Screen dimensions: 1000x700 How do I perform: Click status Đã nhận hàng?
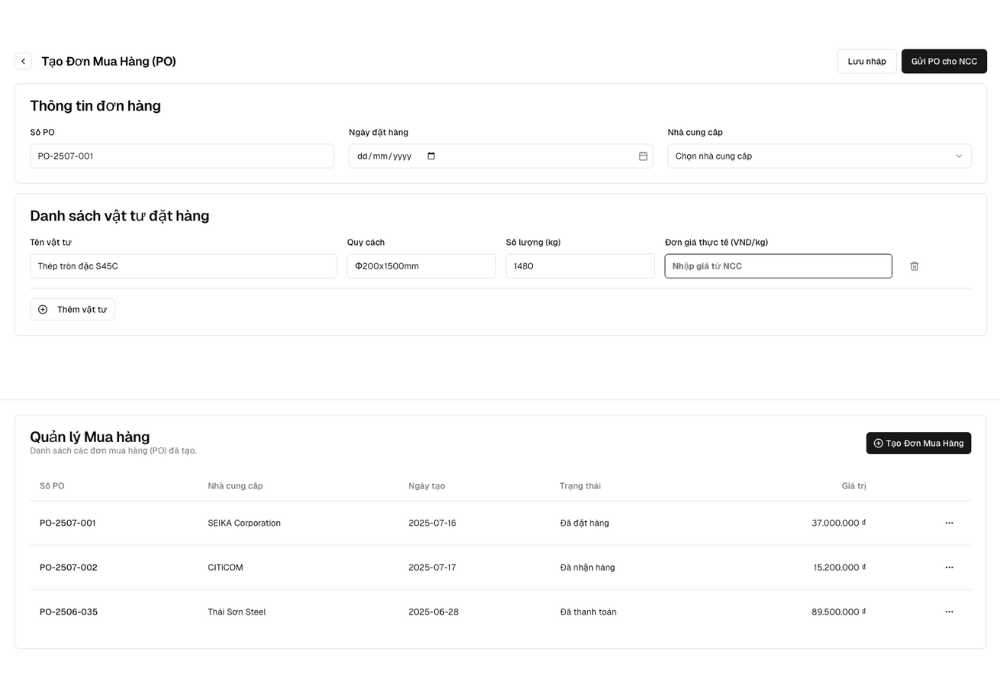coord(587,567)
